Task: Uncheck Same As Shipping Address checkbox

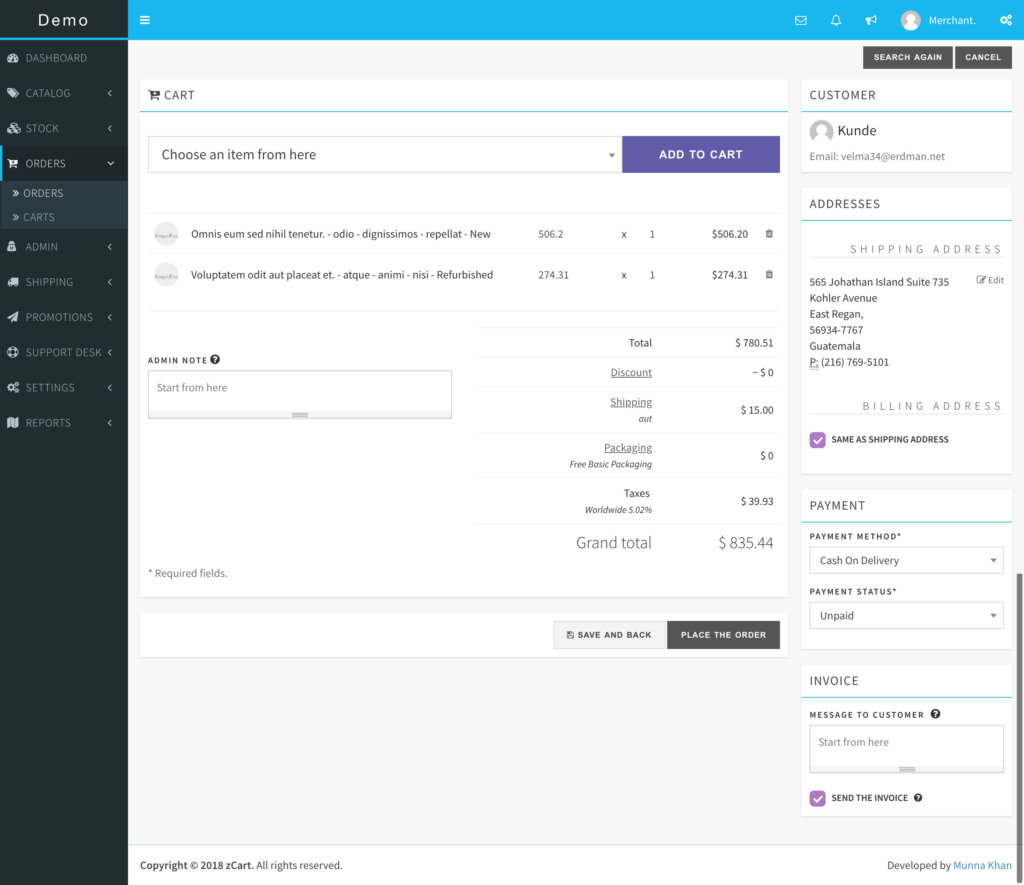Action: (x=818, y=440)
